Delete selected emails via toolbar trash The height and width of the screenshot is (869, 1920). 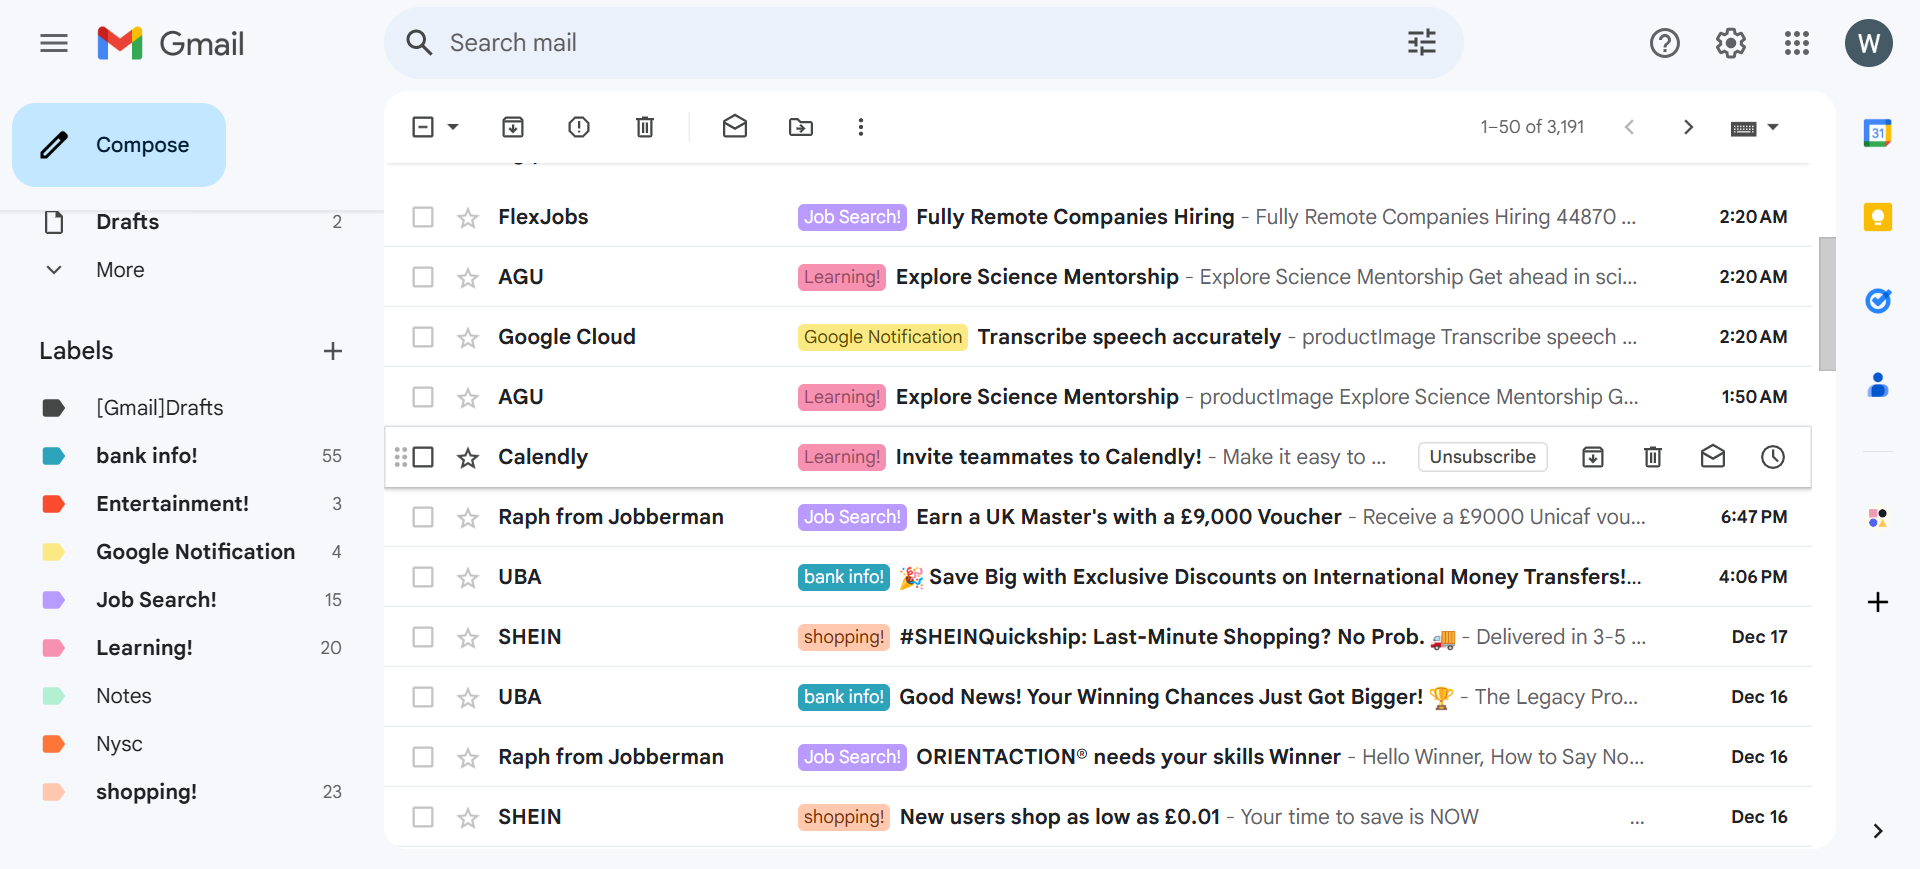click(645, 127)
